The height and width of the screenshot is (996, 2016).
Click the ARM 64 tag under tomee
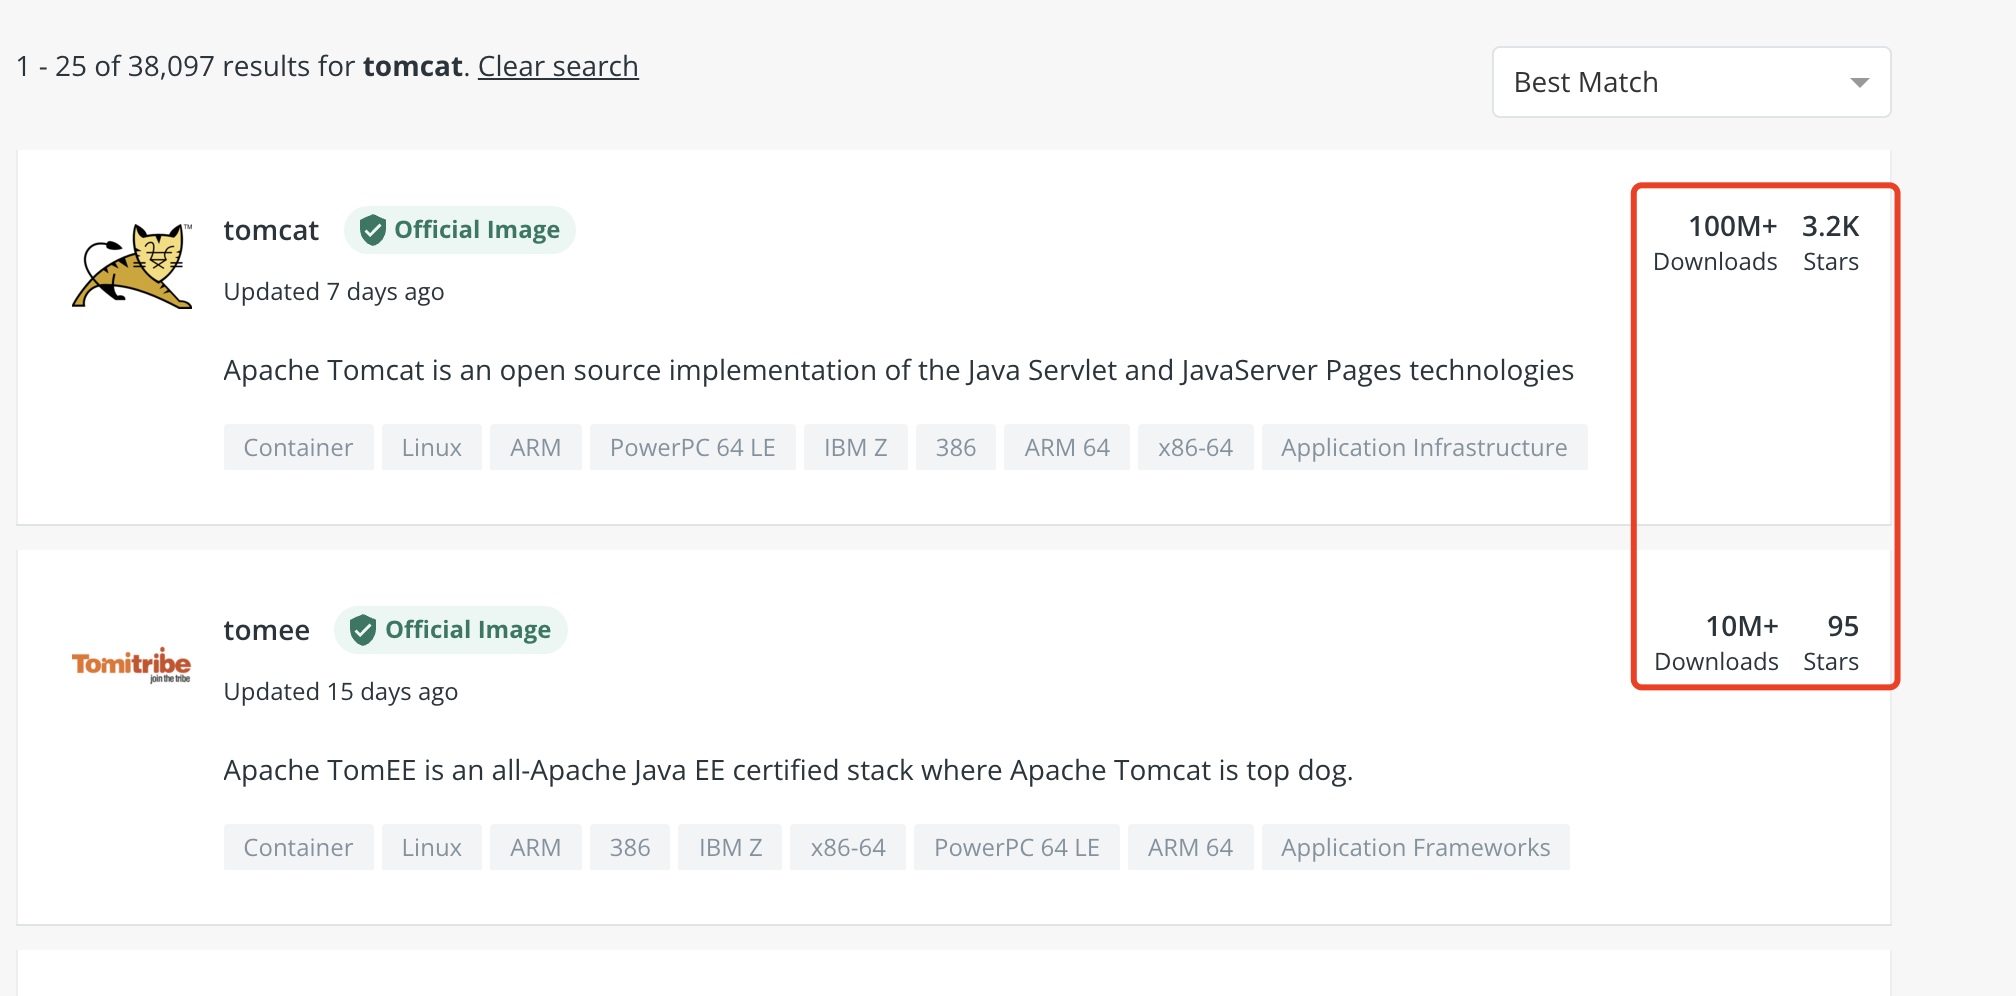coord(1189,848)
